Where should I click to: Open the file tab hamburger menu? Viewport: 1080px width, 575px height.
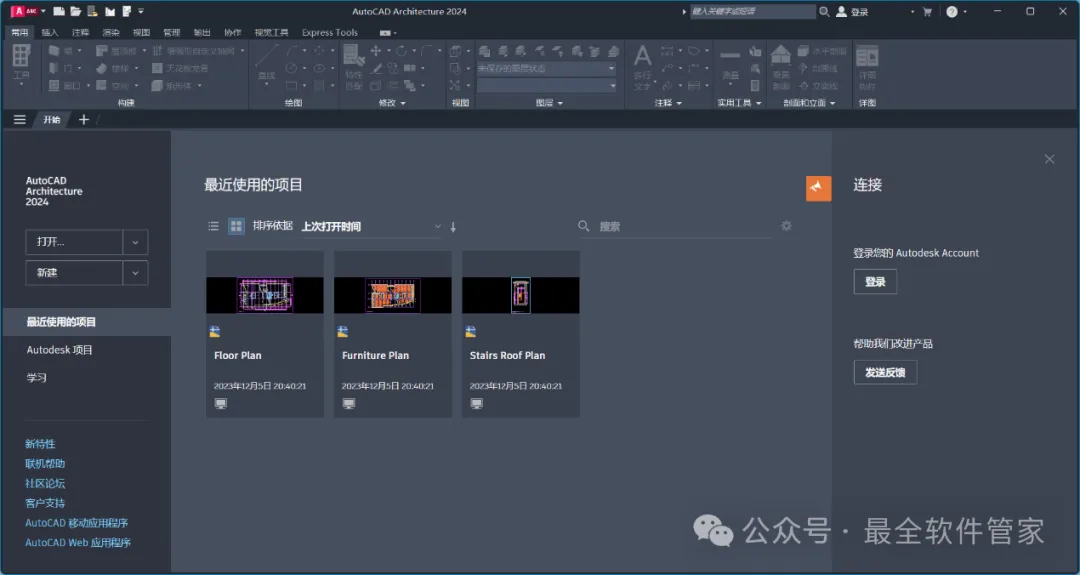(x=19, y=120)
